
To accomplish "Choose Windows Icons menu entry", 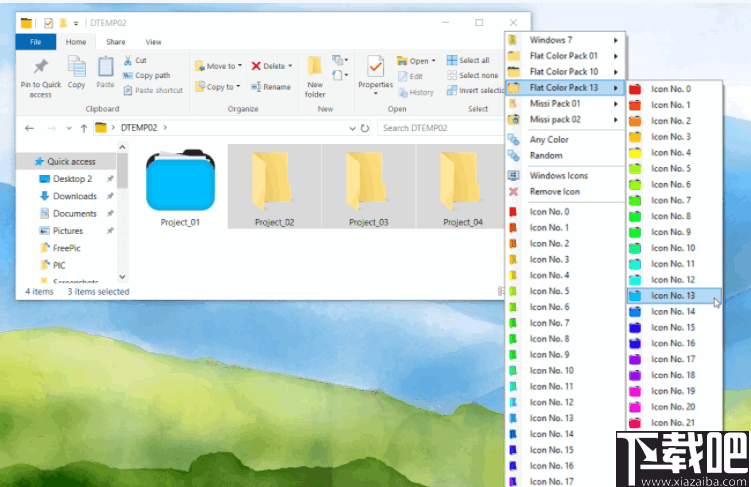I will coord(565,175).
